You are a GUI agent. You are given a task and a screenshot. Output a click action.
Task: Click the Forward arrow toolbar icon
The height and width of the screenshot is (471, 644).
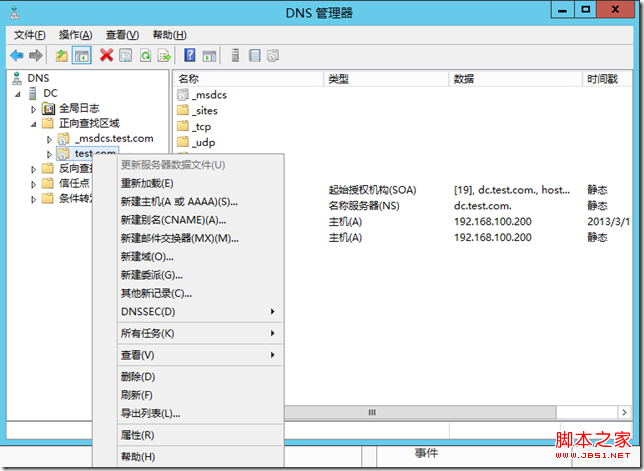pyautogui.click(x=36, y=55)
